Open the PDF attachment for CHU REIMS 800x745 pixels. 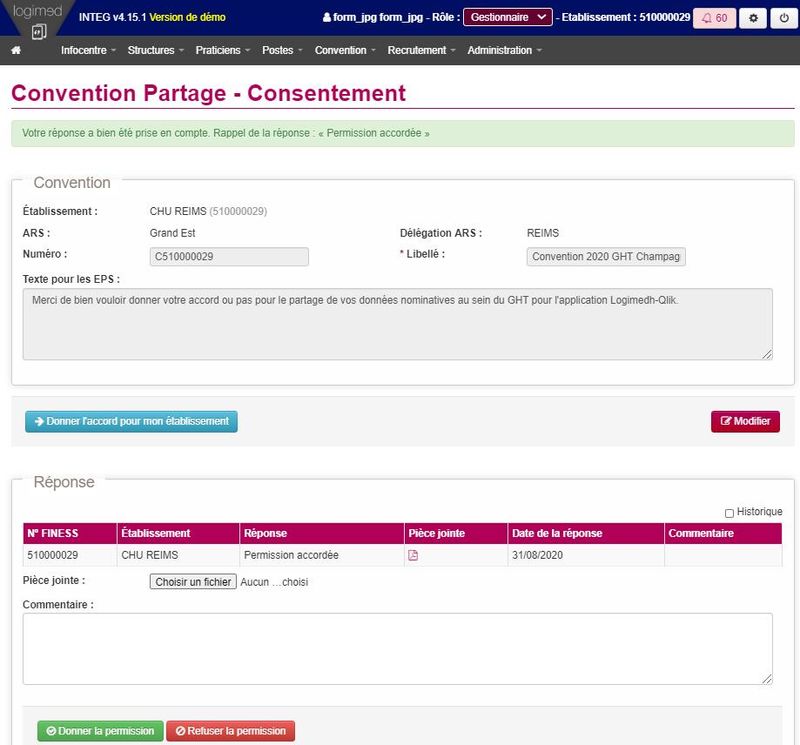tap(413, 555)
